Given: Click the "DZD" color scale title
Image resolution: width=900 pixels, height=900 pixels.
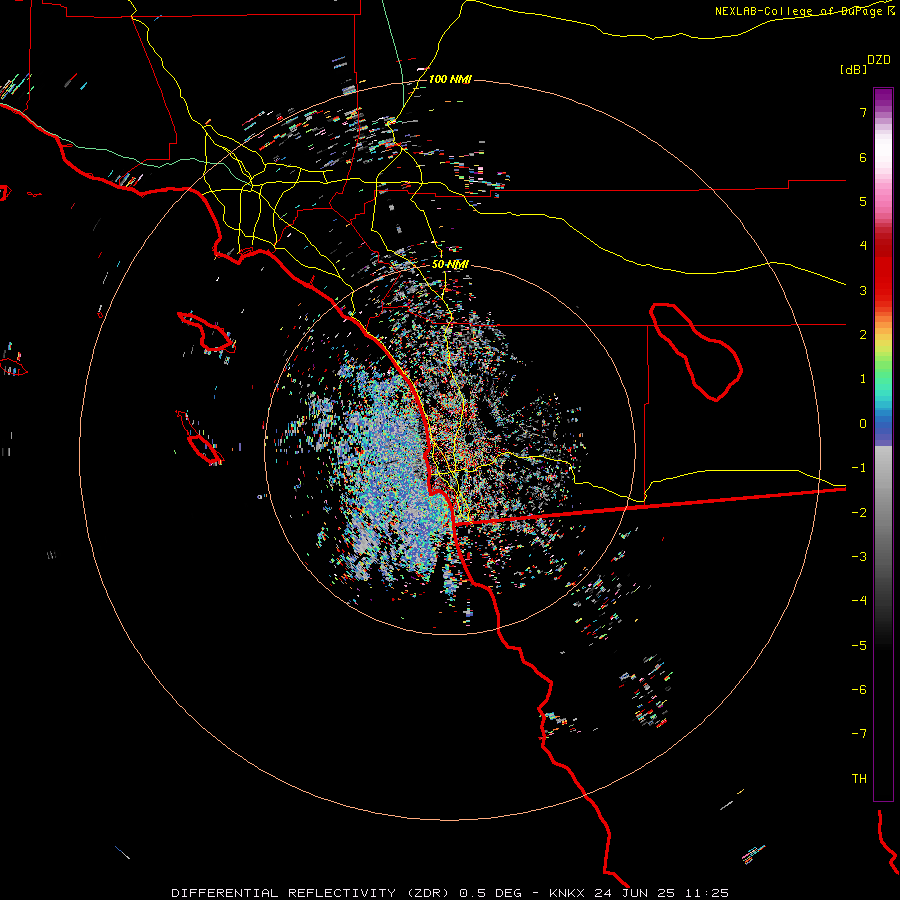Looking at the screenshot, I should coord(879,60).
